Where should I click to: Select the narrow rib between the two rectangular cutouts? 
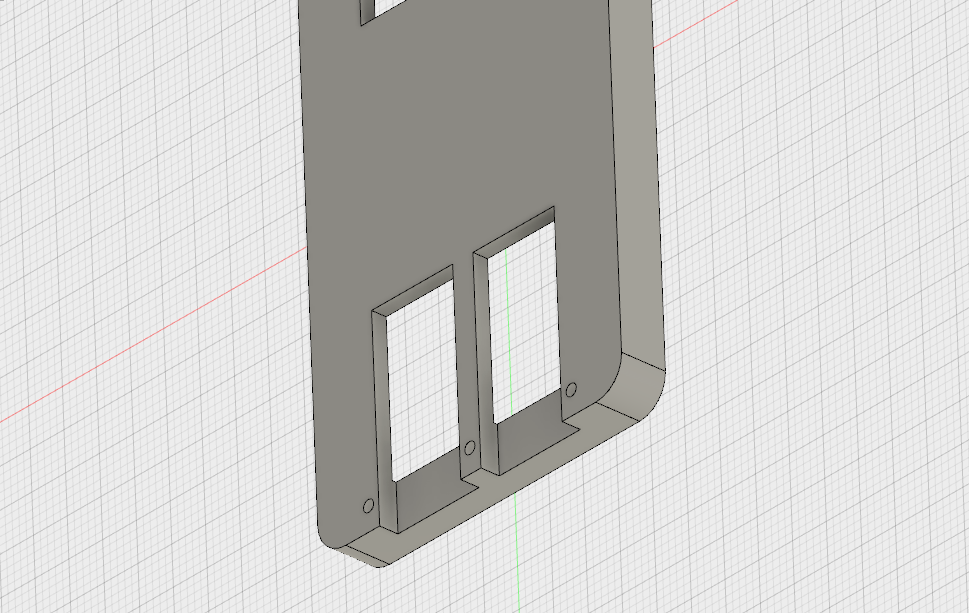click(x=467, y=365)
